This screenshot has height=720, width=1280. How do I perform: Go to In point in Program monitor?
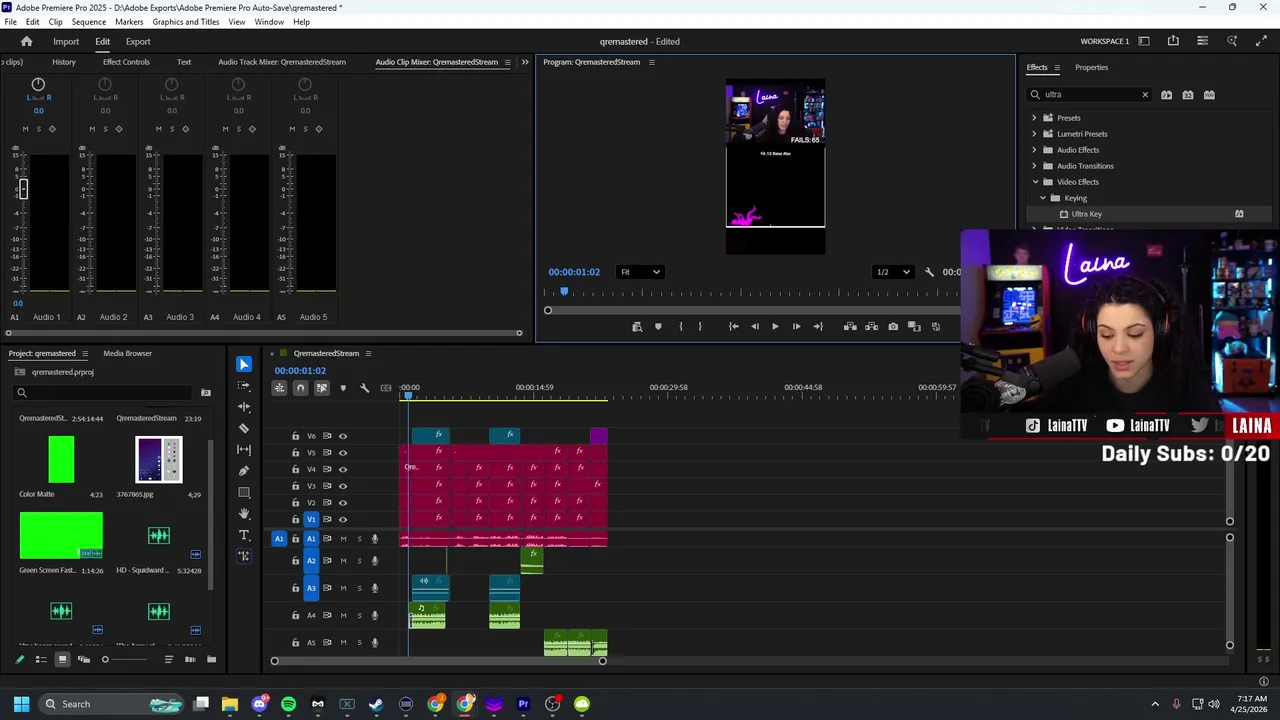tap(733, 327)
